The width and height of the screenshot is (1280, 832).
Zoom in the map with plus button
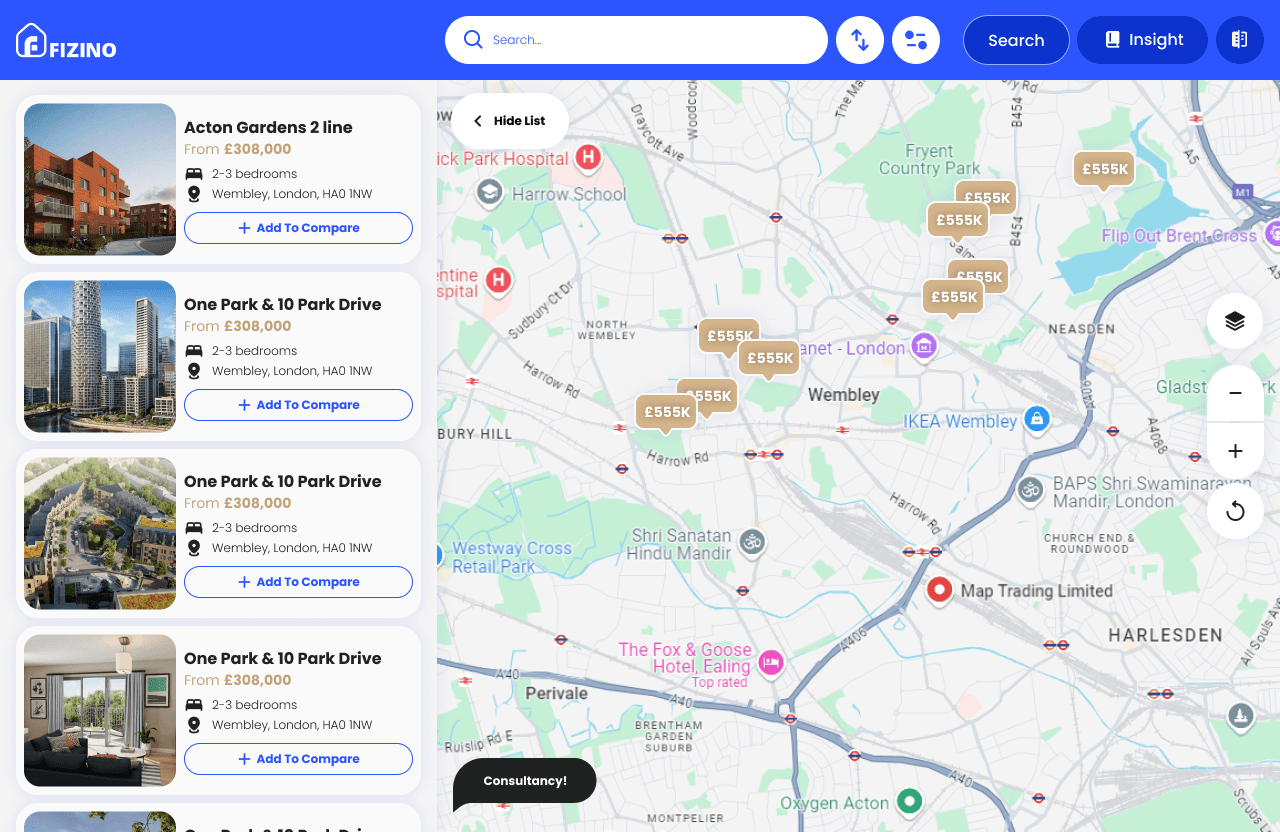click(1235, 451)
